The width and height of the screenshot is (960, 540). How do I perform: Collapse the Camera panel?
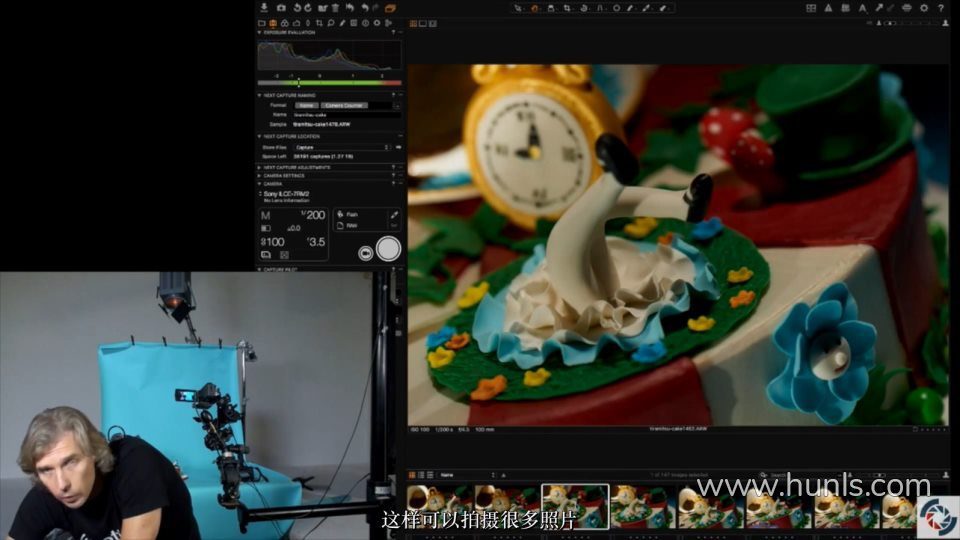pyautogui.click(x=260, y=184)
